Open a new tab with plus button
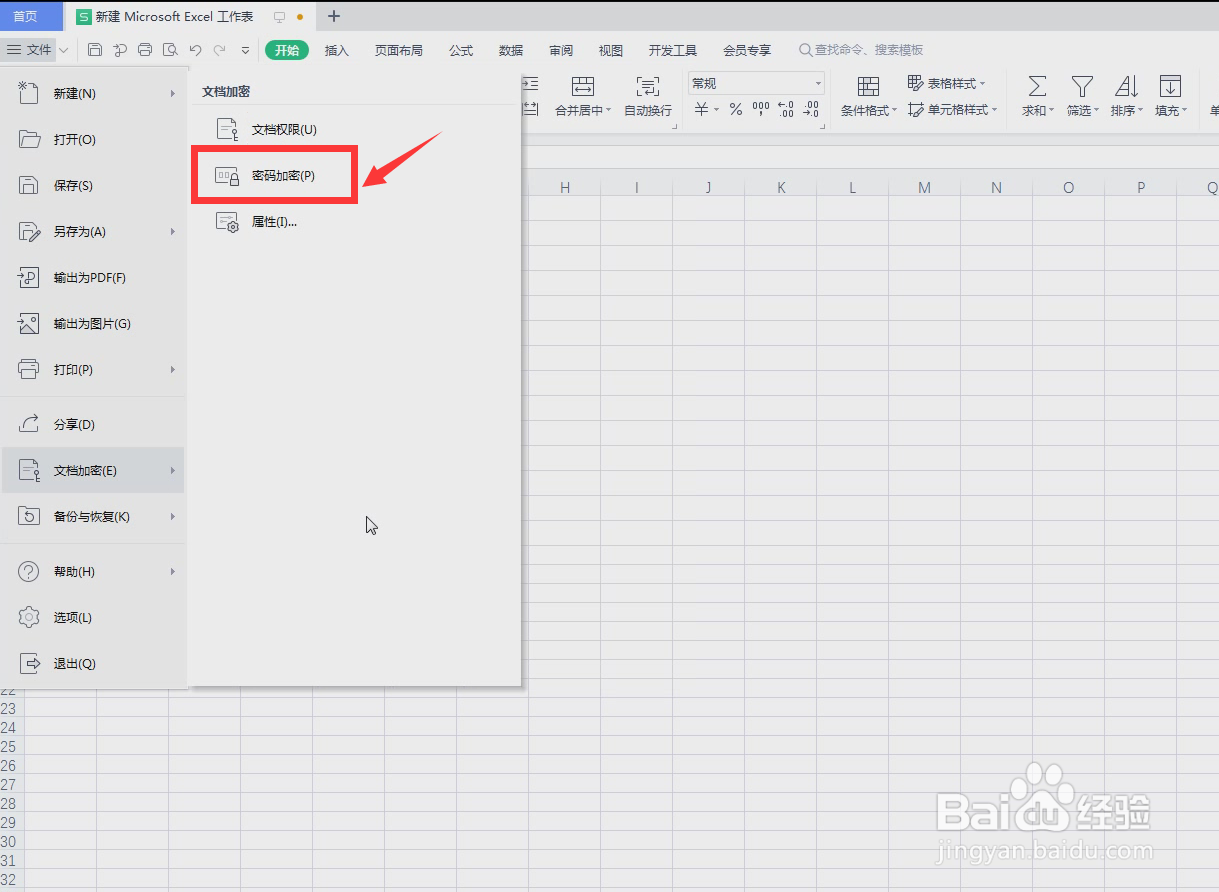Image resolution: width=1219 pixels, height=892 pixels. 334,16
